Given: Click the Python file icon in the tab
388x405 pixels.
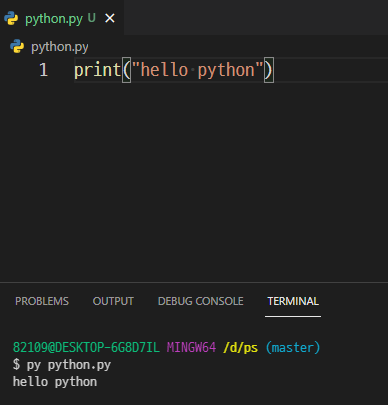Looking at the screenshot, I should 11,18.
